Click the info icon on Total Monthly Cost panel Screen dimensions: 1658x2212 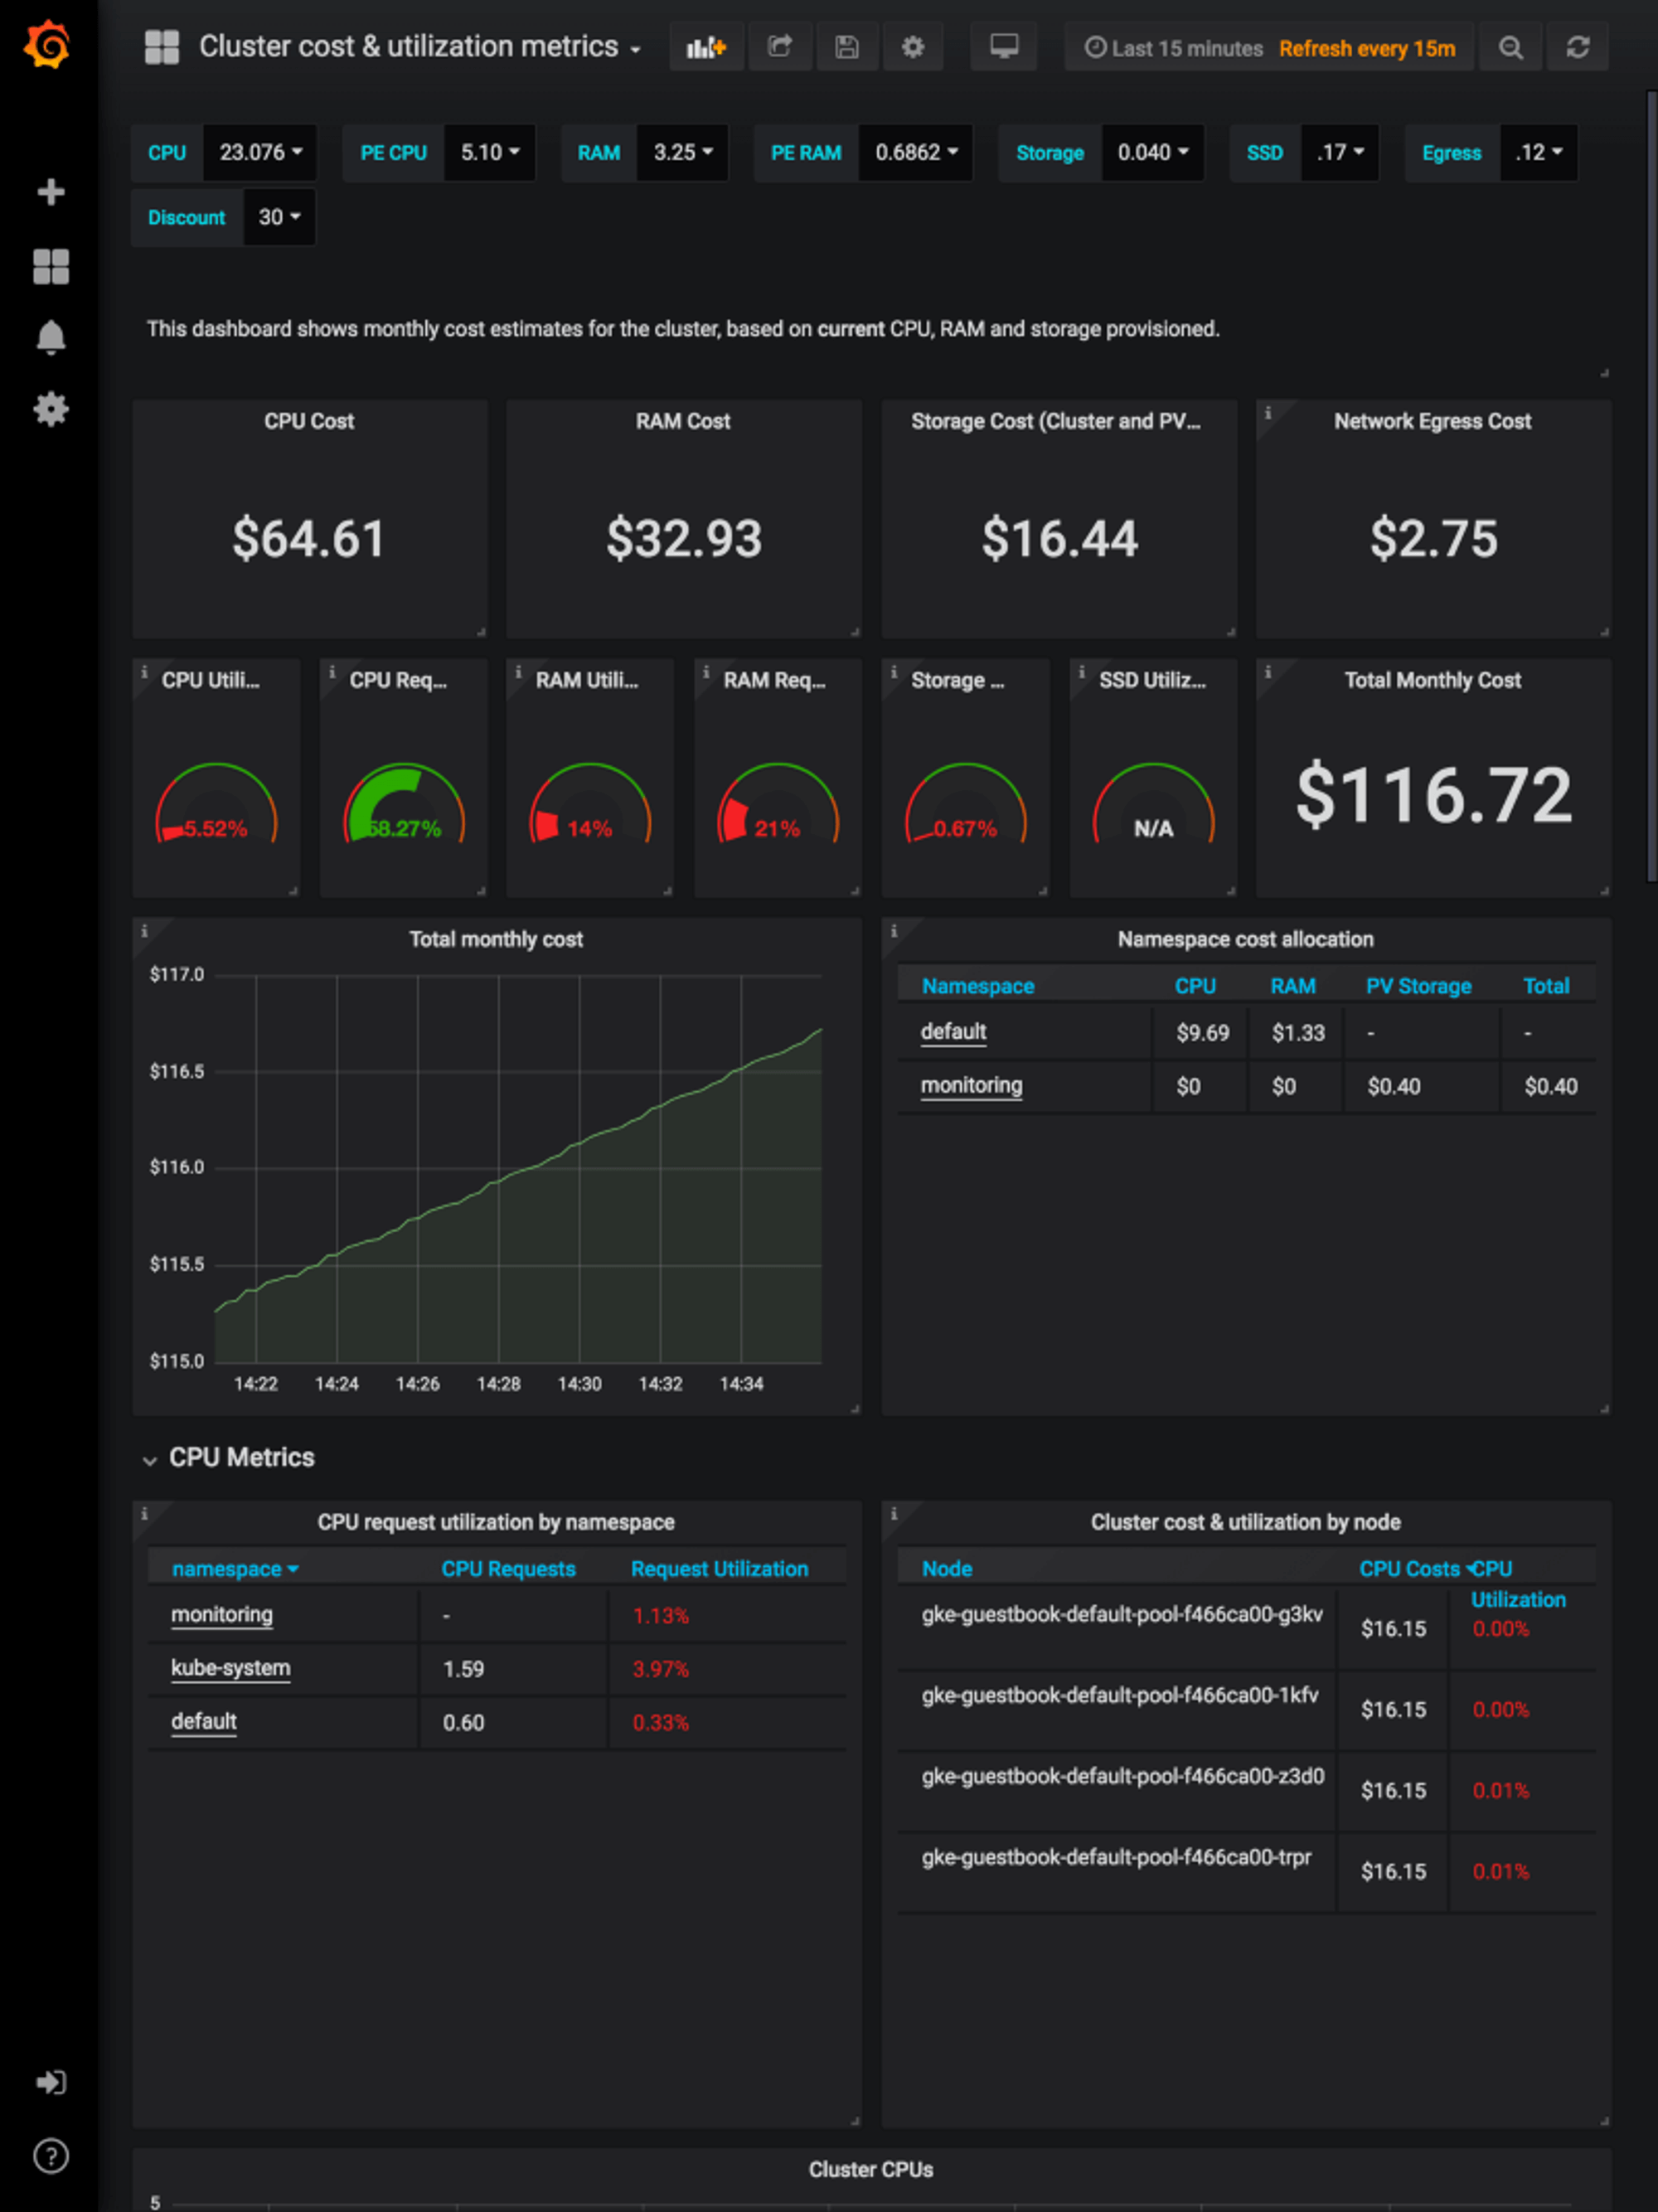tap(1268, 673)
